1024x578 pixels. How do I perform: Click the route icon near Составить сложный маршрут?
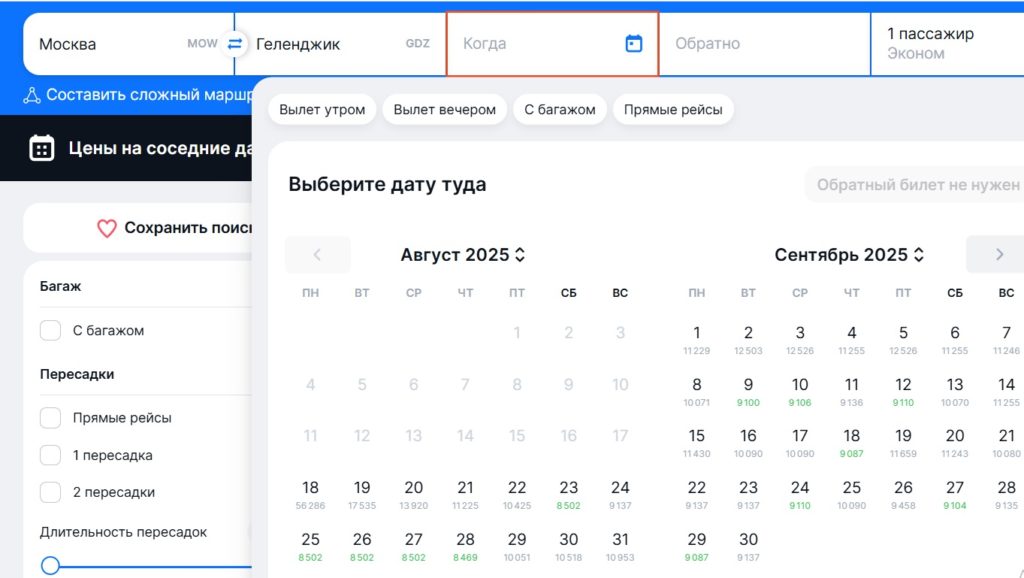pos(31,92)
